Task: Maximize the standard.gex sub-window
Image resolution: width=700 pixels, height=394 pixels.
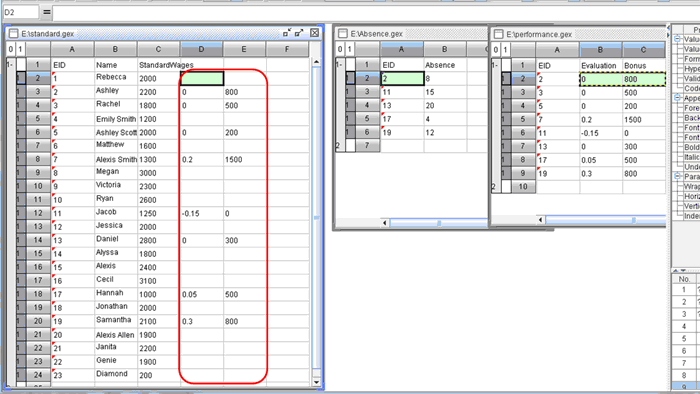Action: tap(299, 33)
